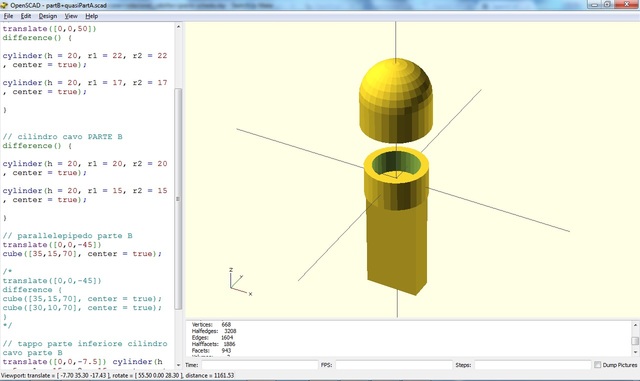
Task: Open the Edit menu
Action: 26,16
